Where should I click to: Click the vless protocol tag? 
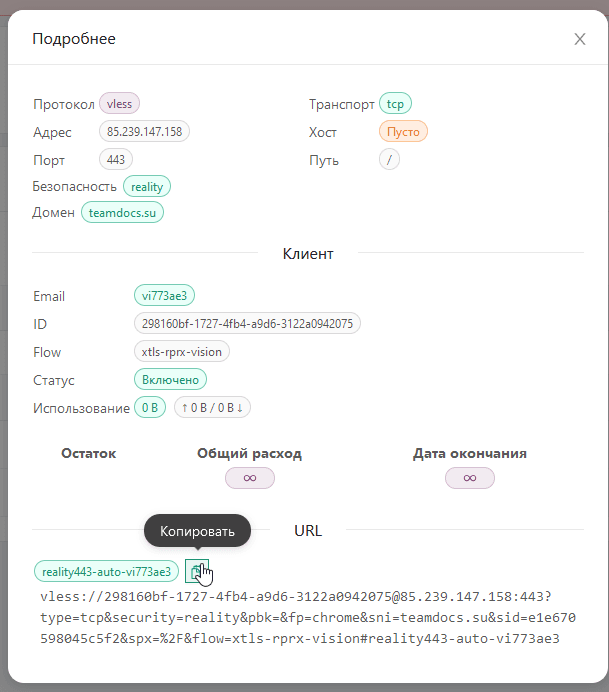click(x=120, y=103)
